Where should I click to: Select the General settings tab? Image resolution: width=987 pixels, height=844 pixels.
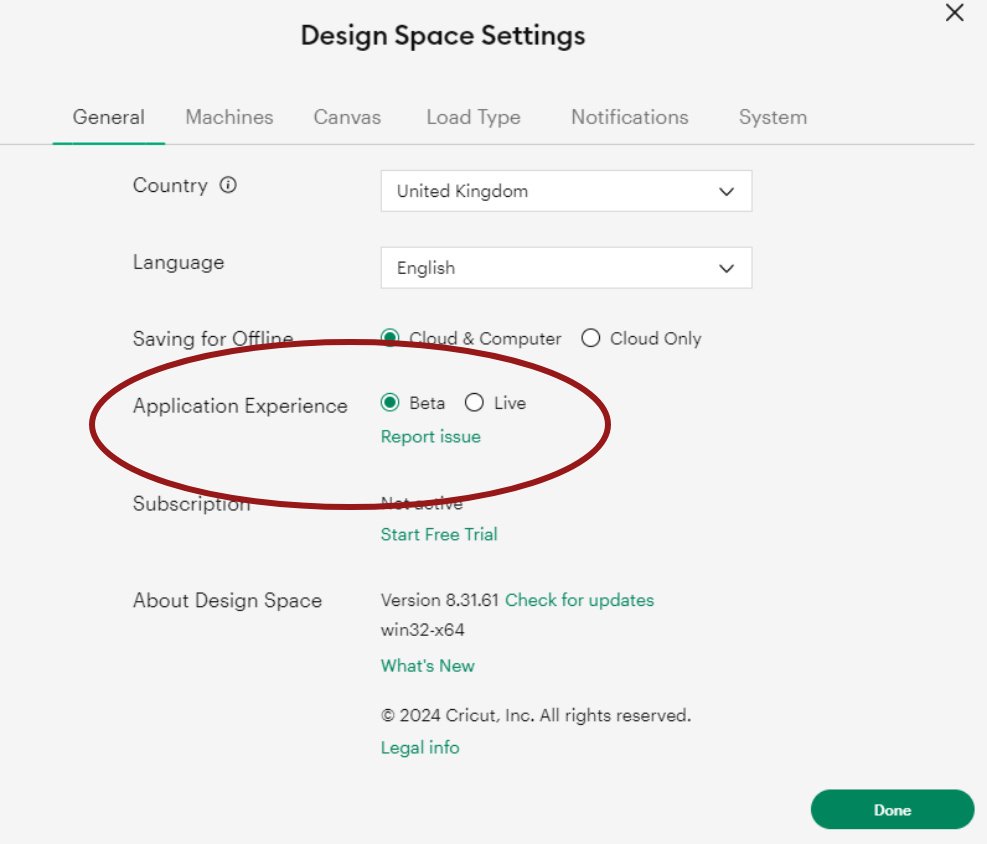click(x=109, y=117)
